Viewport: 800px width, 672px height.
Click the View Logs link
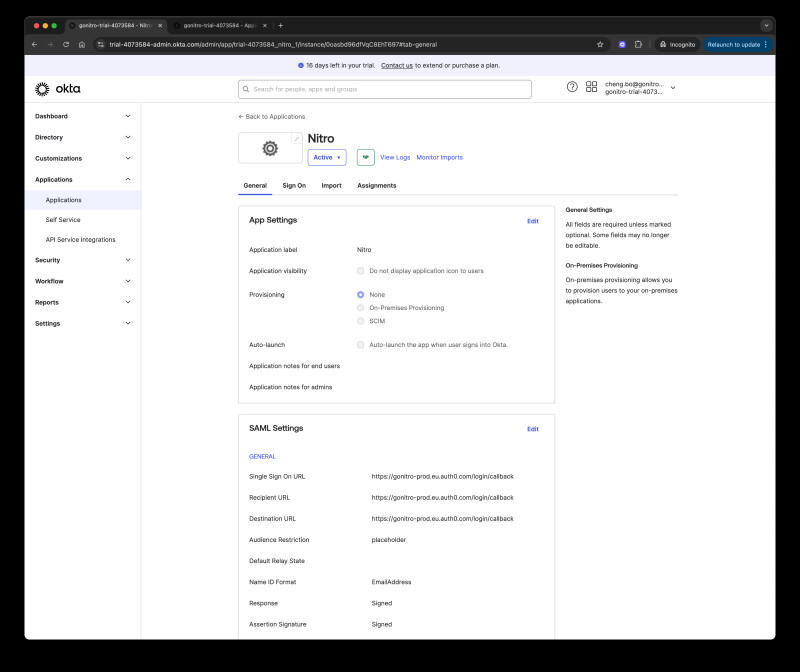(x=395, y=157)
